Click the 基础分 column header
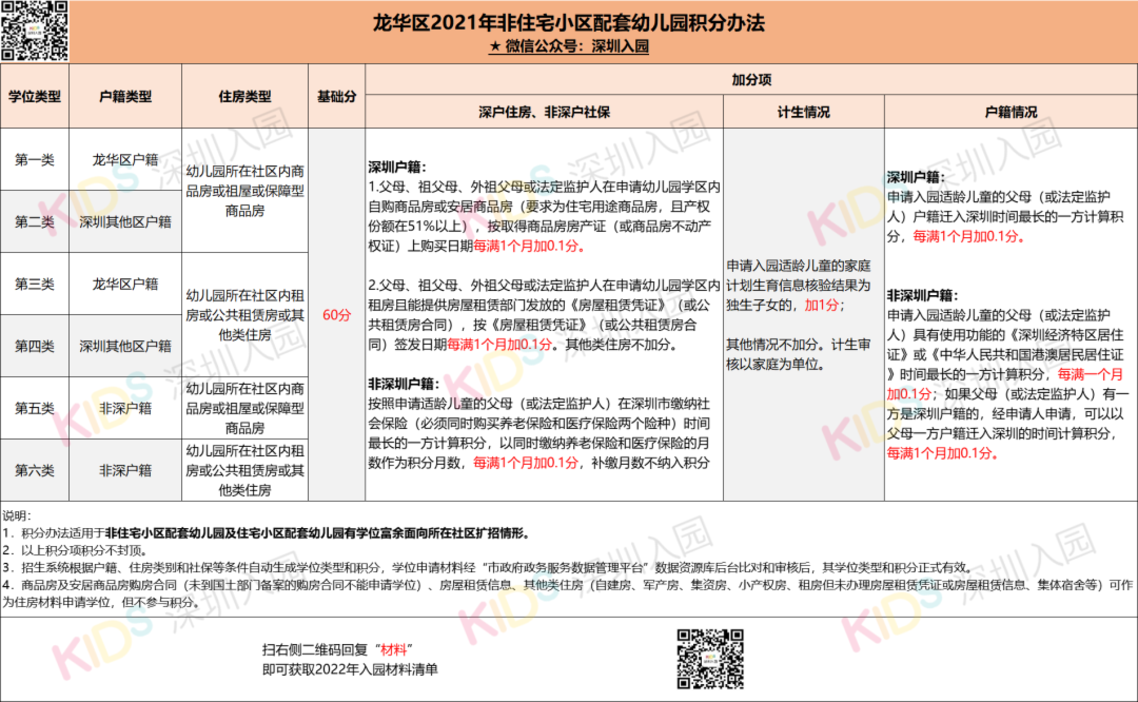This screenshot has height=702, width=1138. (x=337, y=96)
